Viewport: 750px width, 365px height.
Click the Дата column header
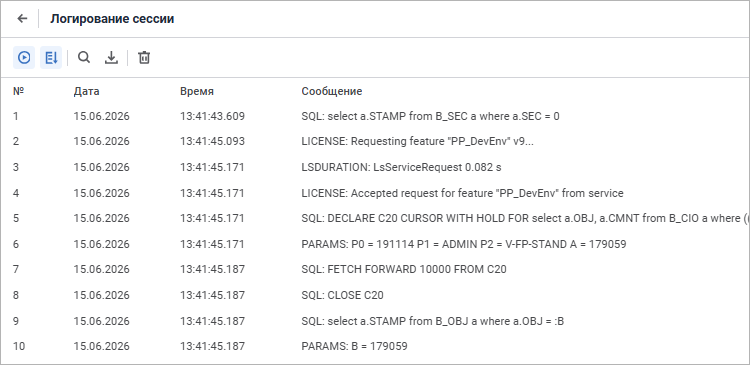pyautogui.click(x=87, y=91)
